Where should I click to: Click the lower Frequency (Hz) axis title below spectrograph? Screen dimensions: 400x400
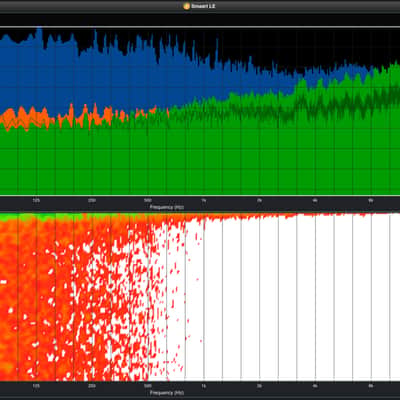click(x=167, y=393)
